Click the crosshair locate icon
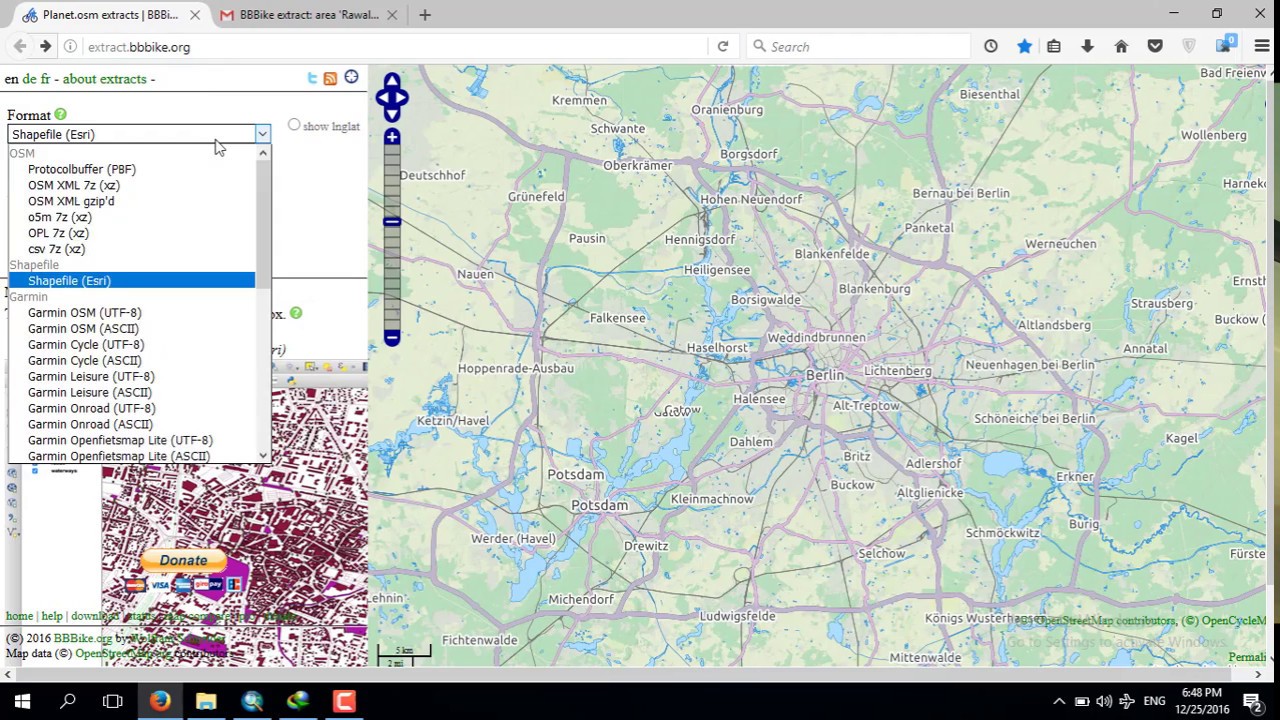1280x720 pixels. coord(351,77)
